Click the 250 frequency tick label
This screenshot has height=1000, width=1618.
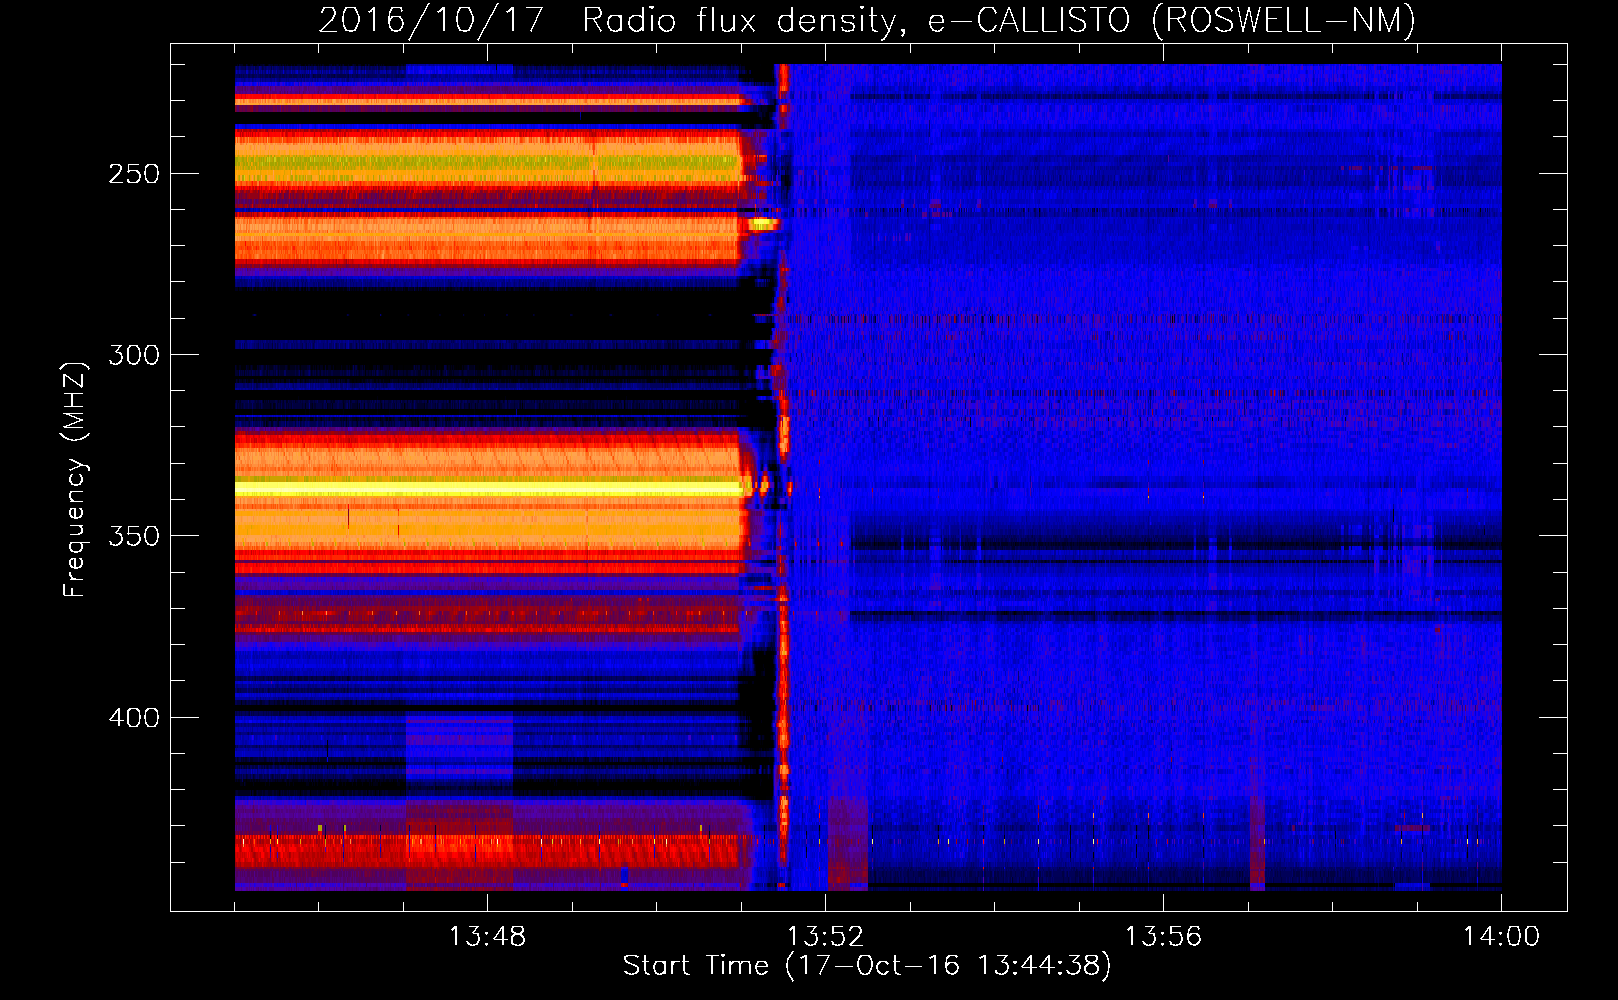(134, 174)
